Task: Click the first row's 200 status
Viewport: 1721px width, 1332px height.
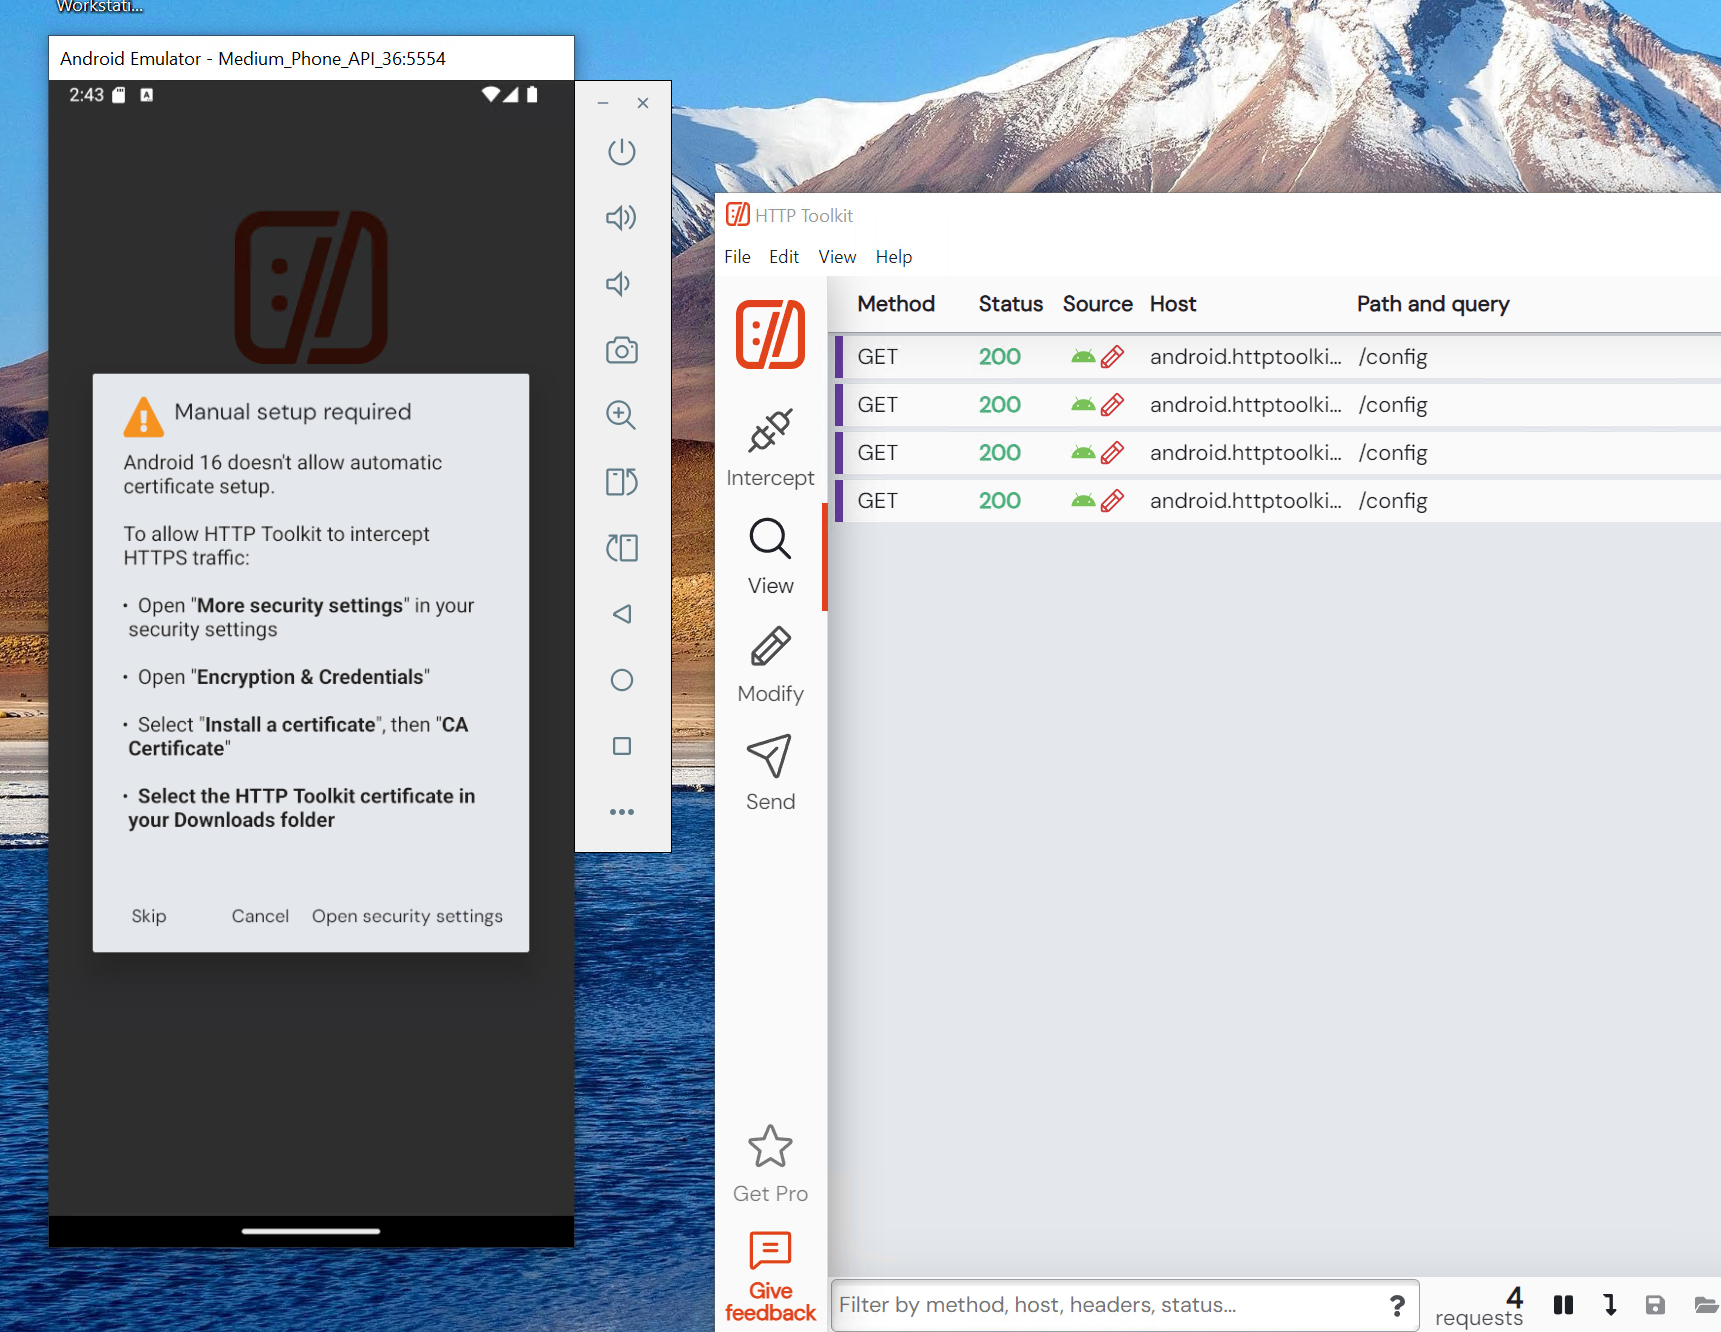Action: pos(999,357)
